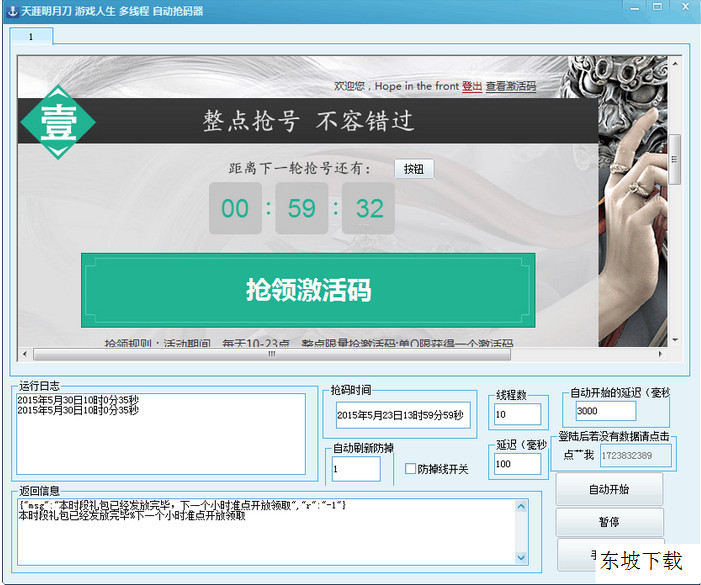Click the 点我 button
Viewport: 701px width, 585px height.
click(x=577, y=455)
